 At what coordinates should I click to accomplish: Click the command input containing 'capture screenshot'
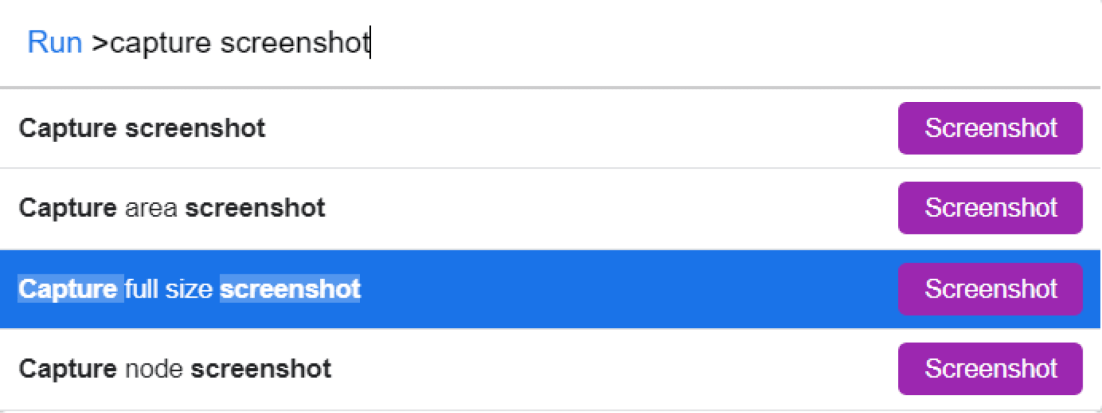tap(551, 44)
